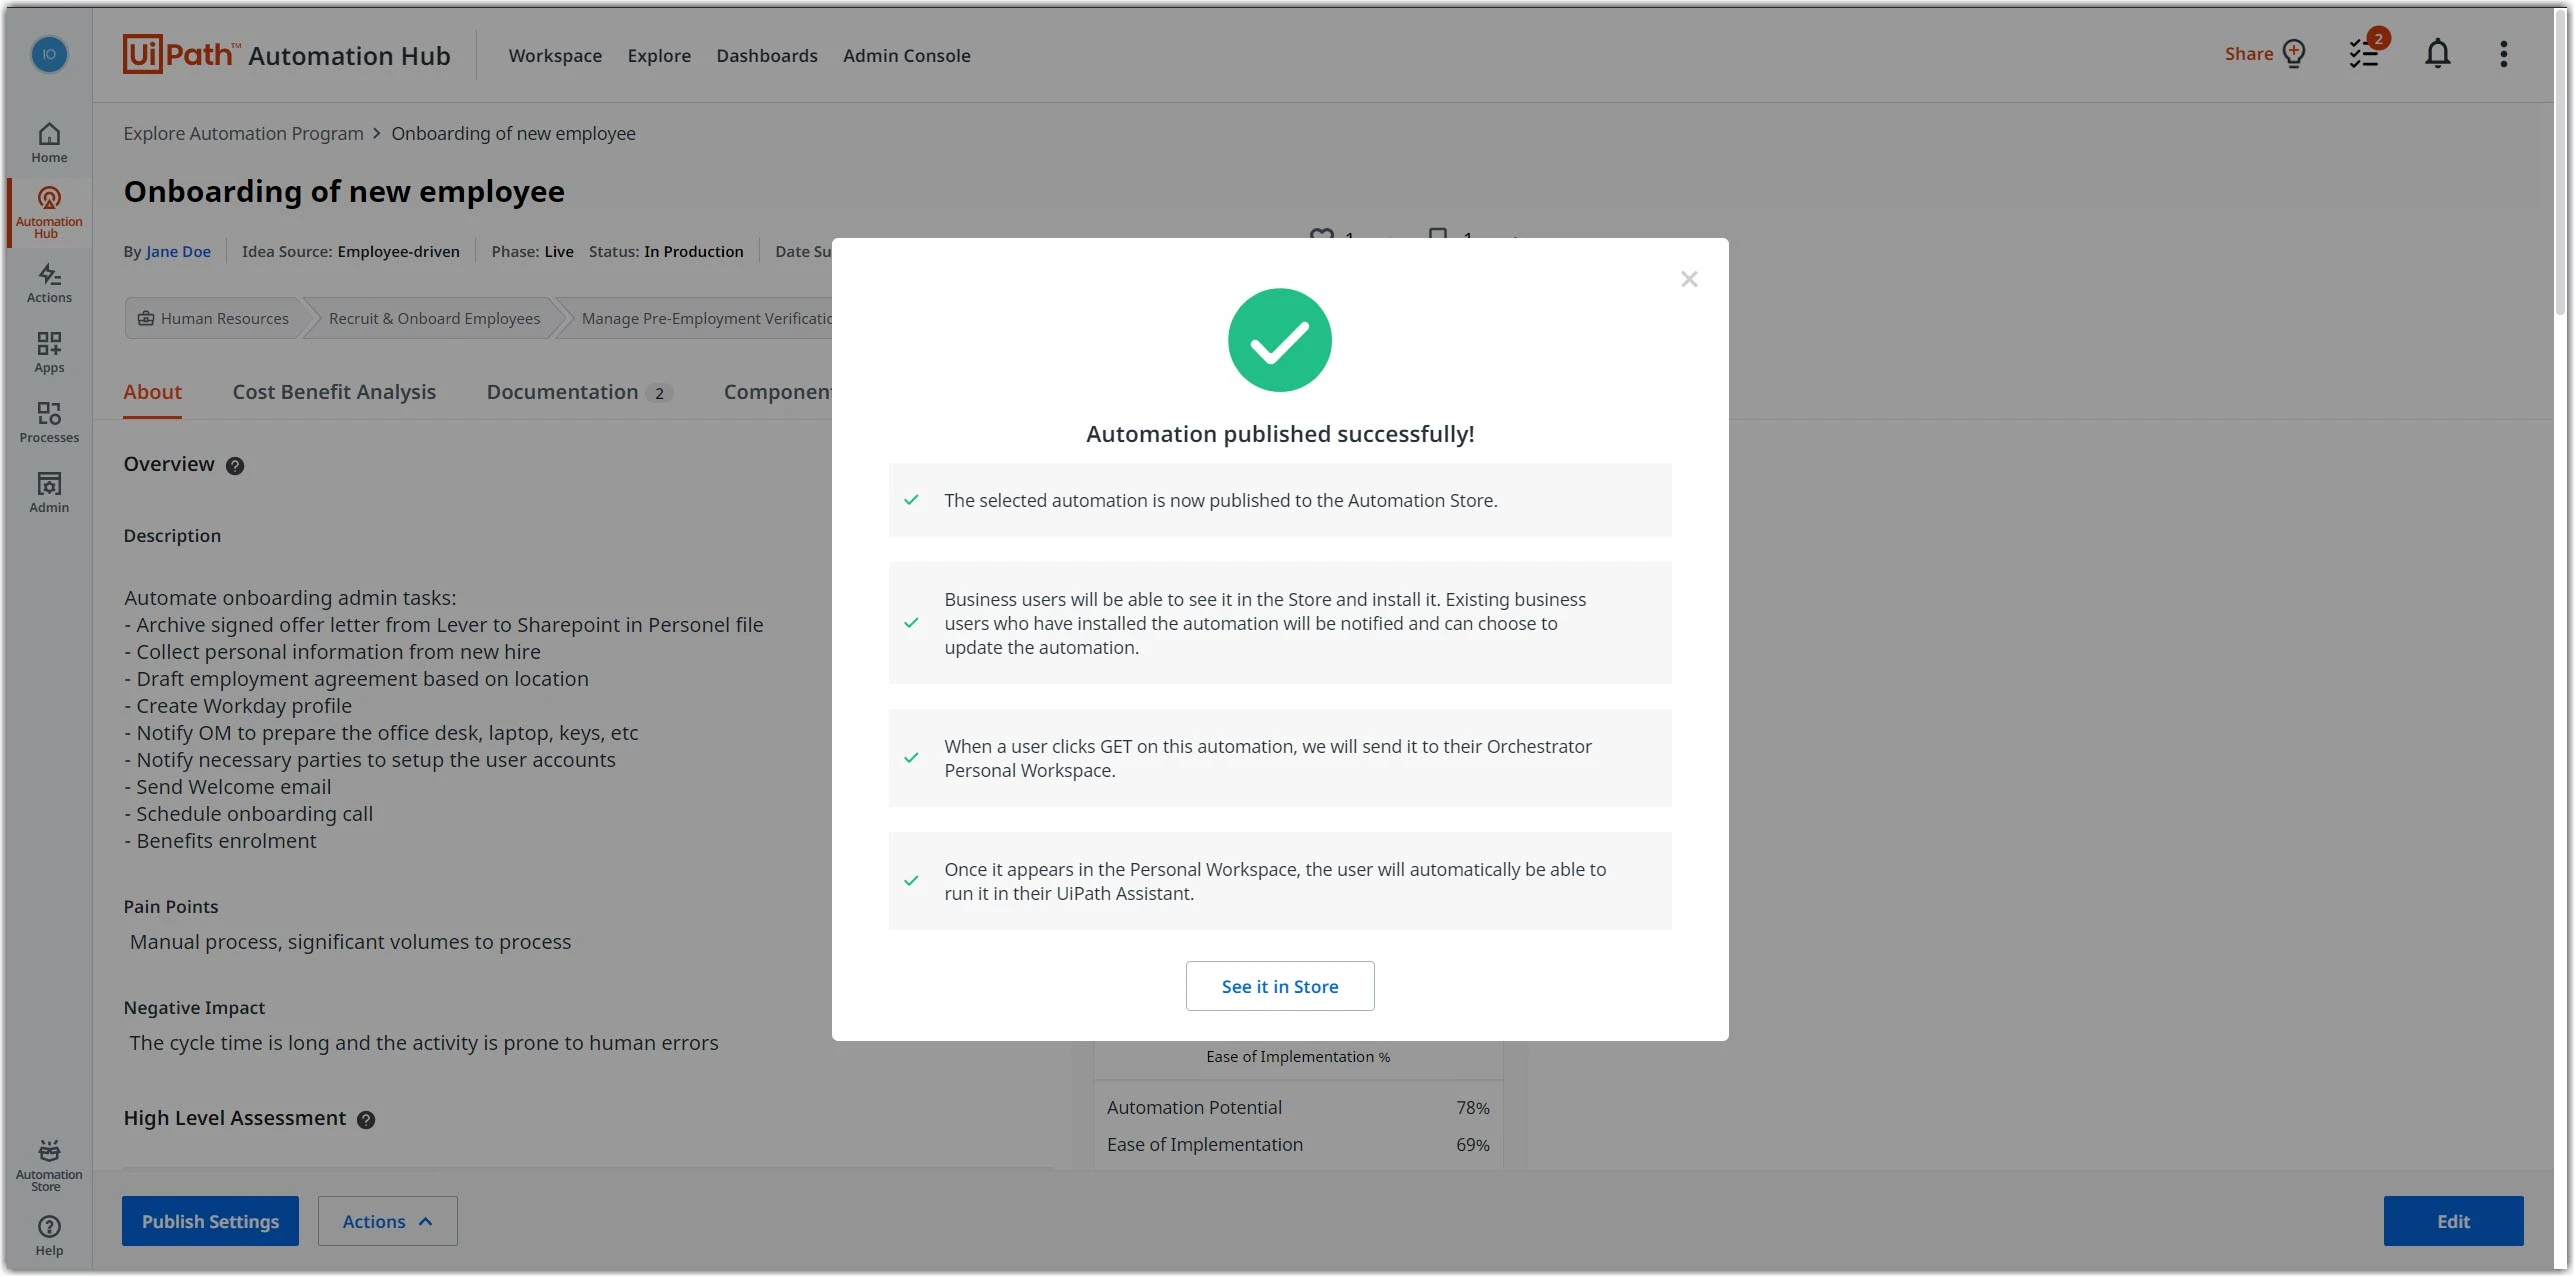2575x1277 pixels.
Task: Switch to Cost Benefit Analysis tab
Action: click(x=334, y=392)
